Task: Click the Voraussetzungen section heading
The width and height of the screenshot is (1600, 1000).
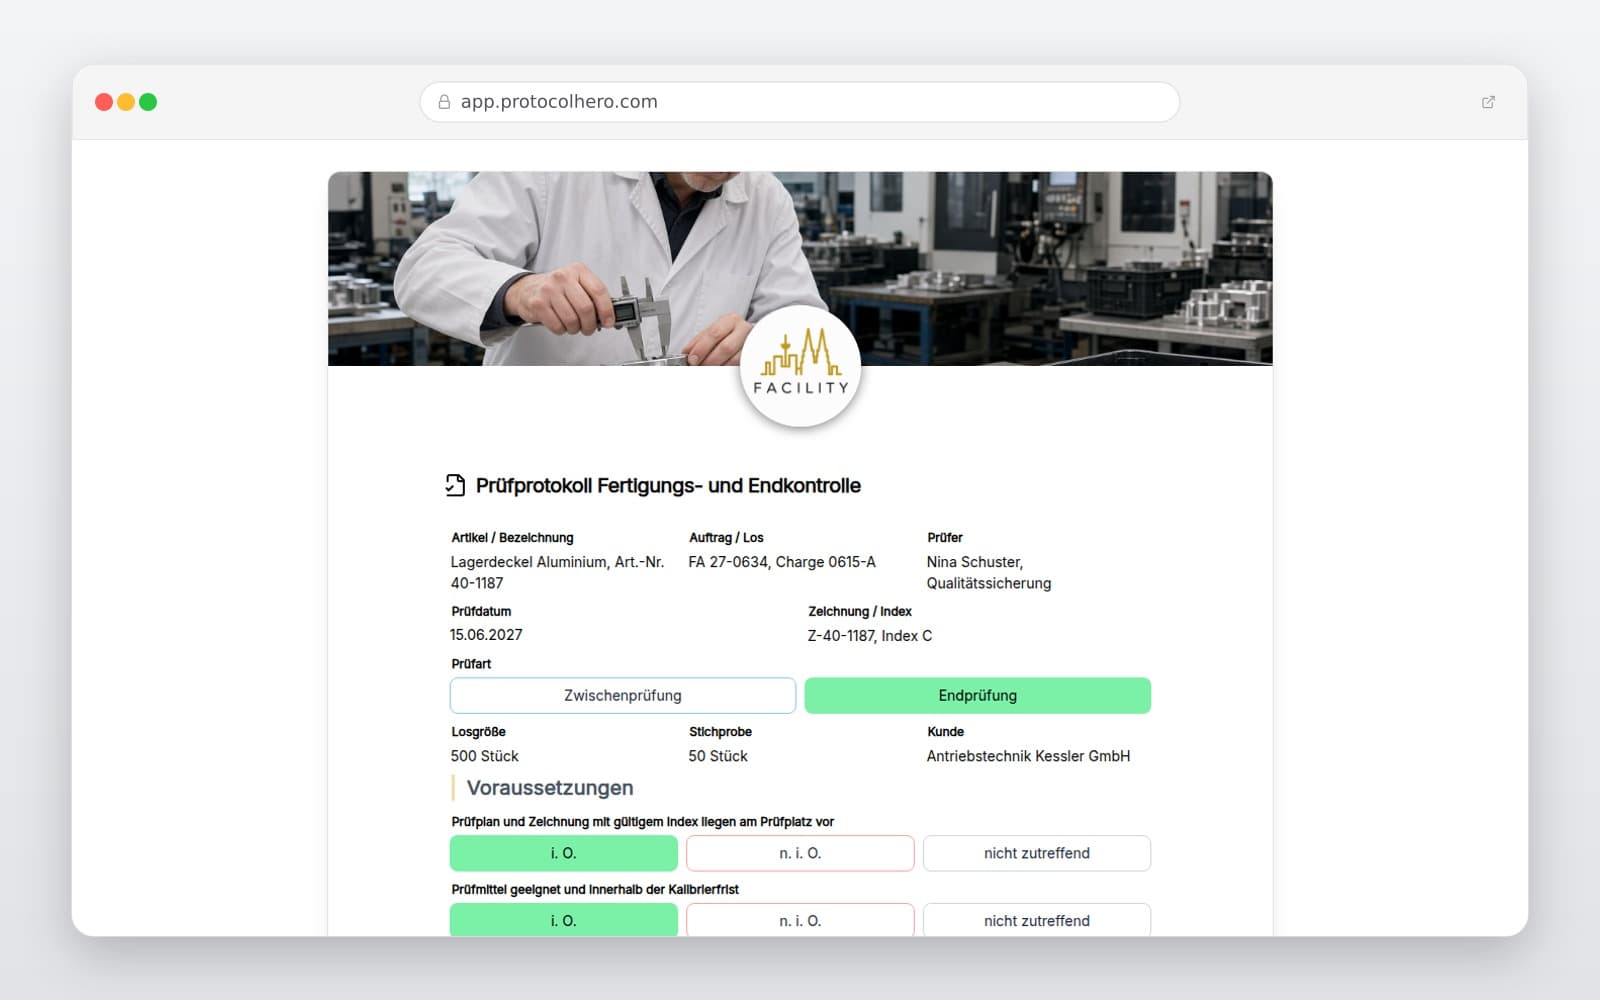Action: pos(550,788)
